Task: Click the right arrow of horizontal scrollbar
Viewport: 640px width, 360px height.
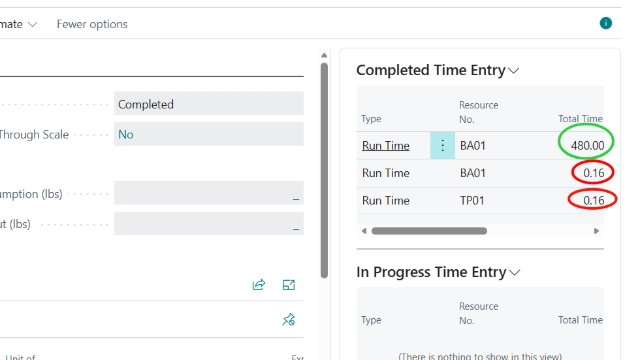Action: coord(596,231)
